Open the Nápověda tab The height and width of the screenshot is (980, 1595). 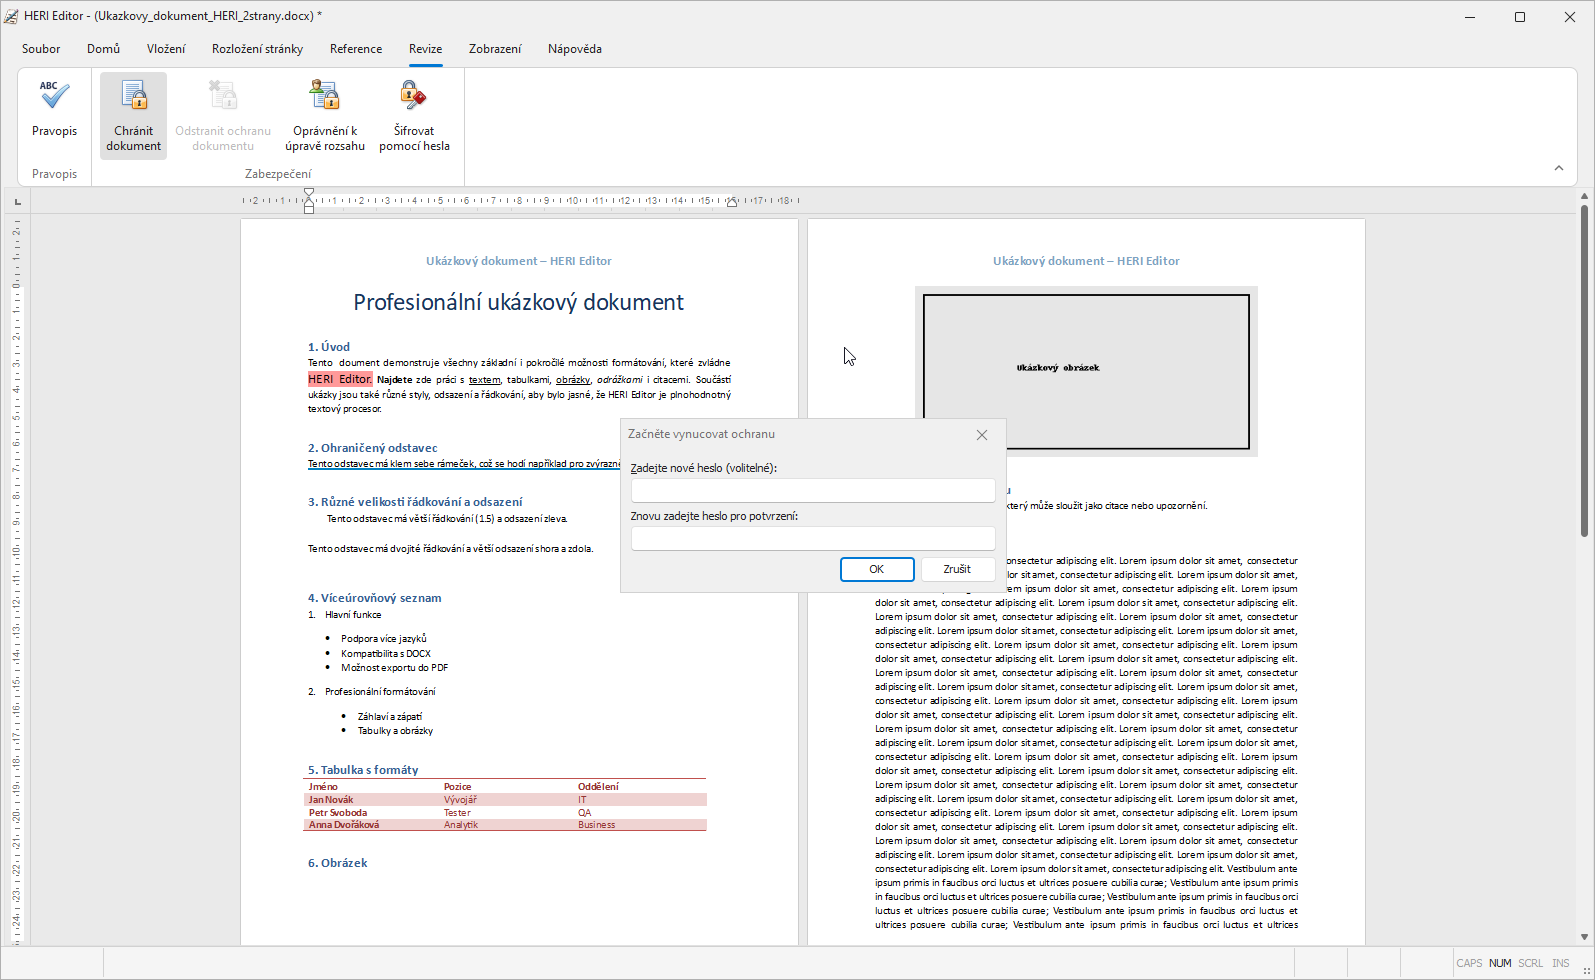pos(574,49)
